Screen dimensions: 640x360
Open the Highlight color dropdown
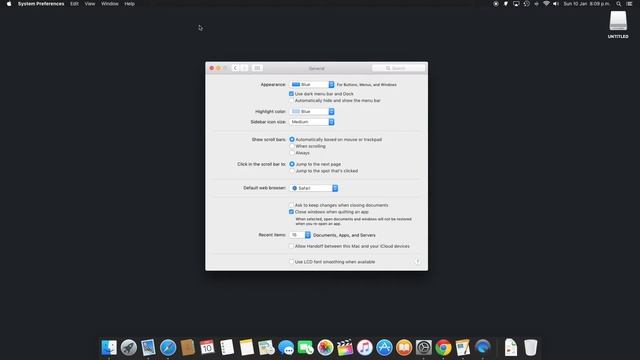312,111
